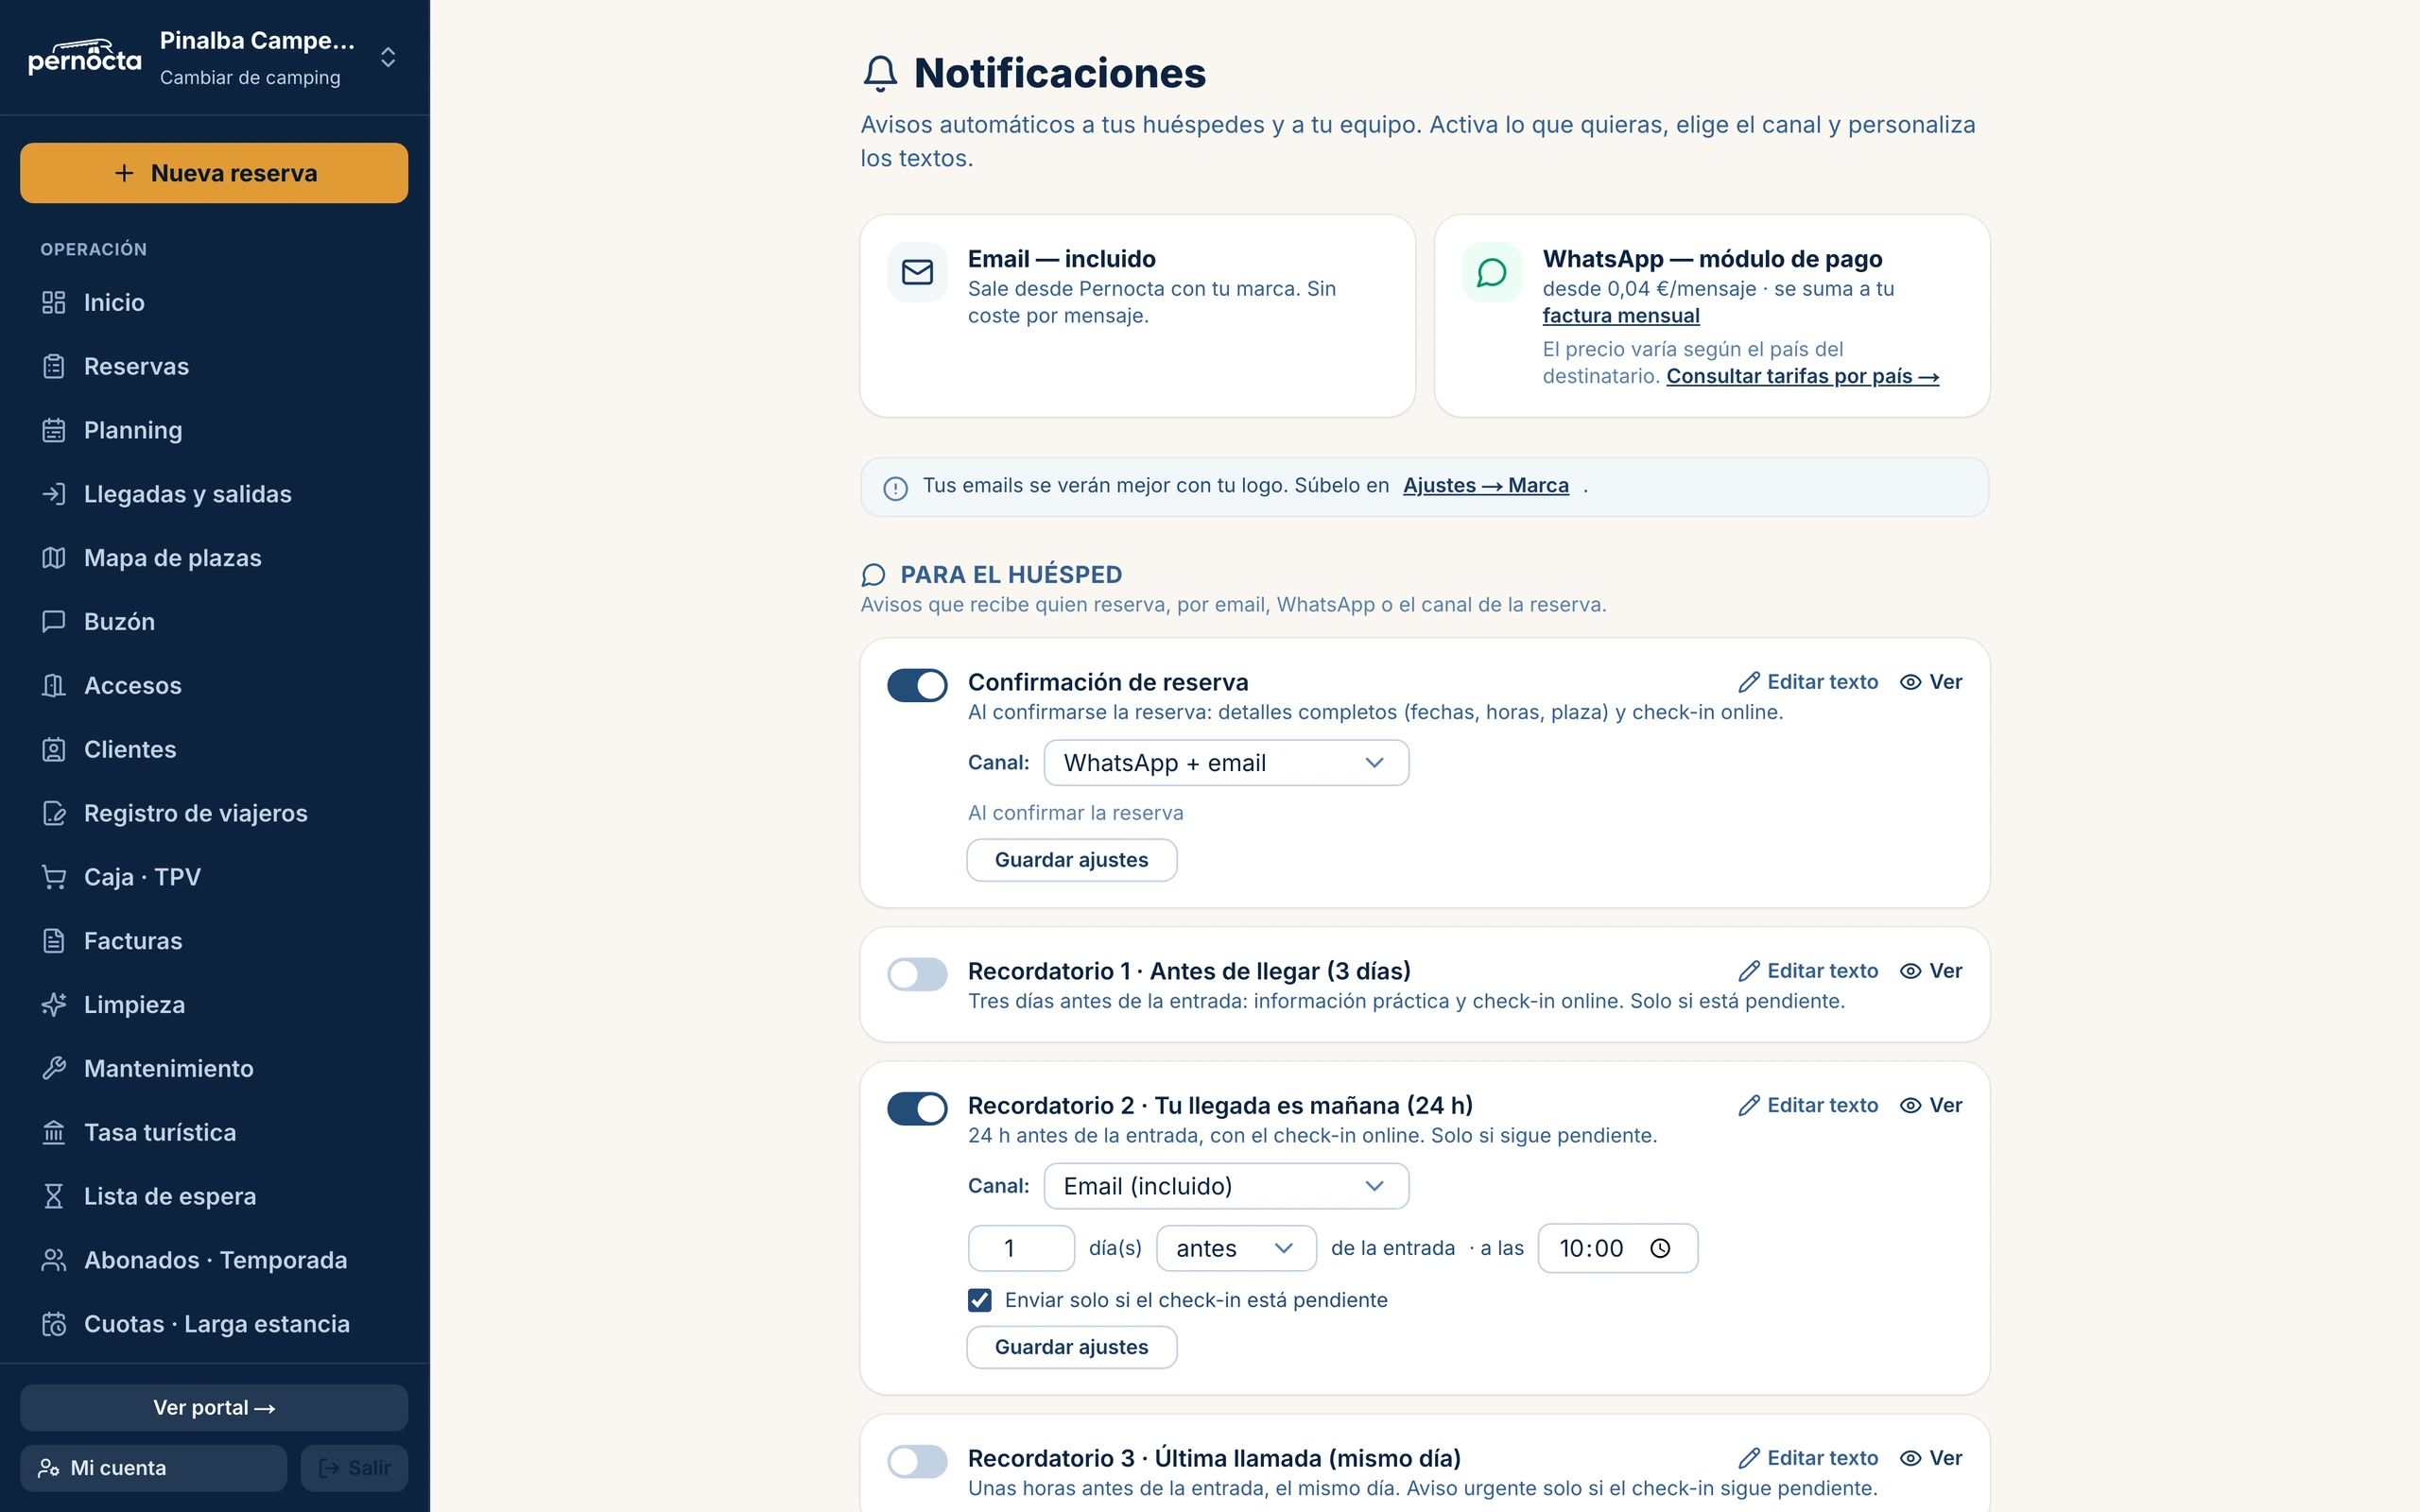
Task: Click the Facturas document icon
Action: 54,941
